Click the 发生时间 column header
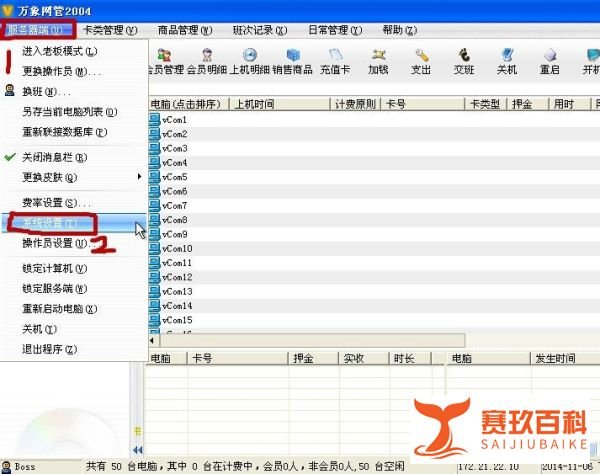Viewport: 600px width, 474px height. [x=565, y=358]
